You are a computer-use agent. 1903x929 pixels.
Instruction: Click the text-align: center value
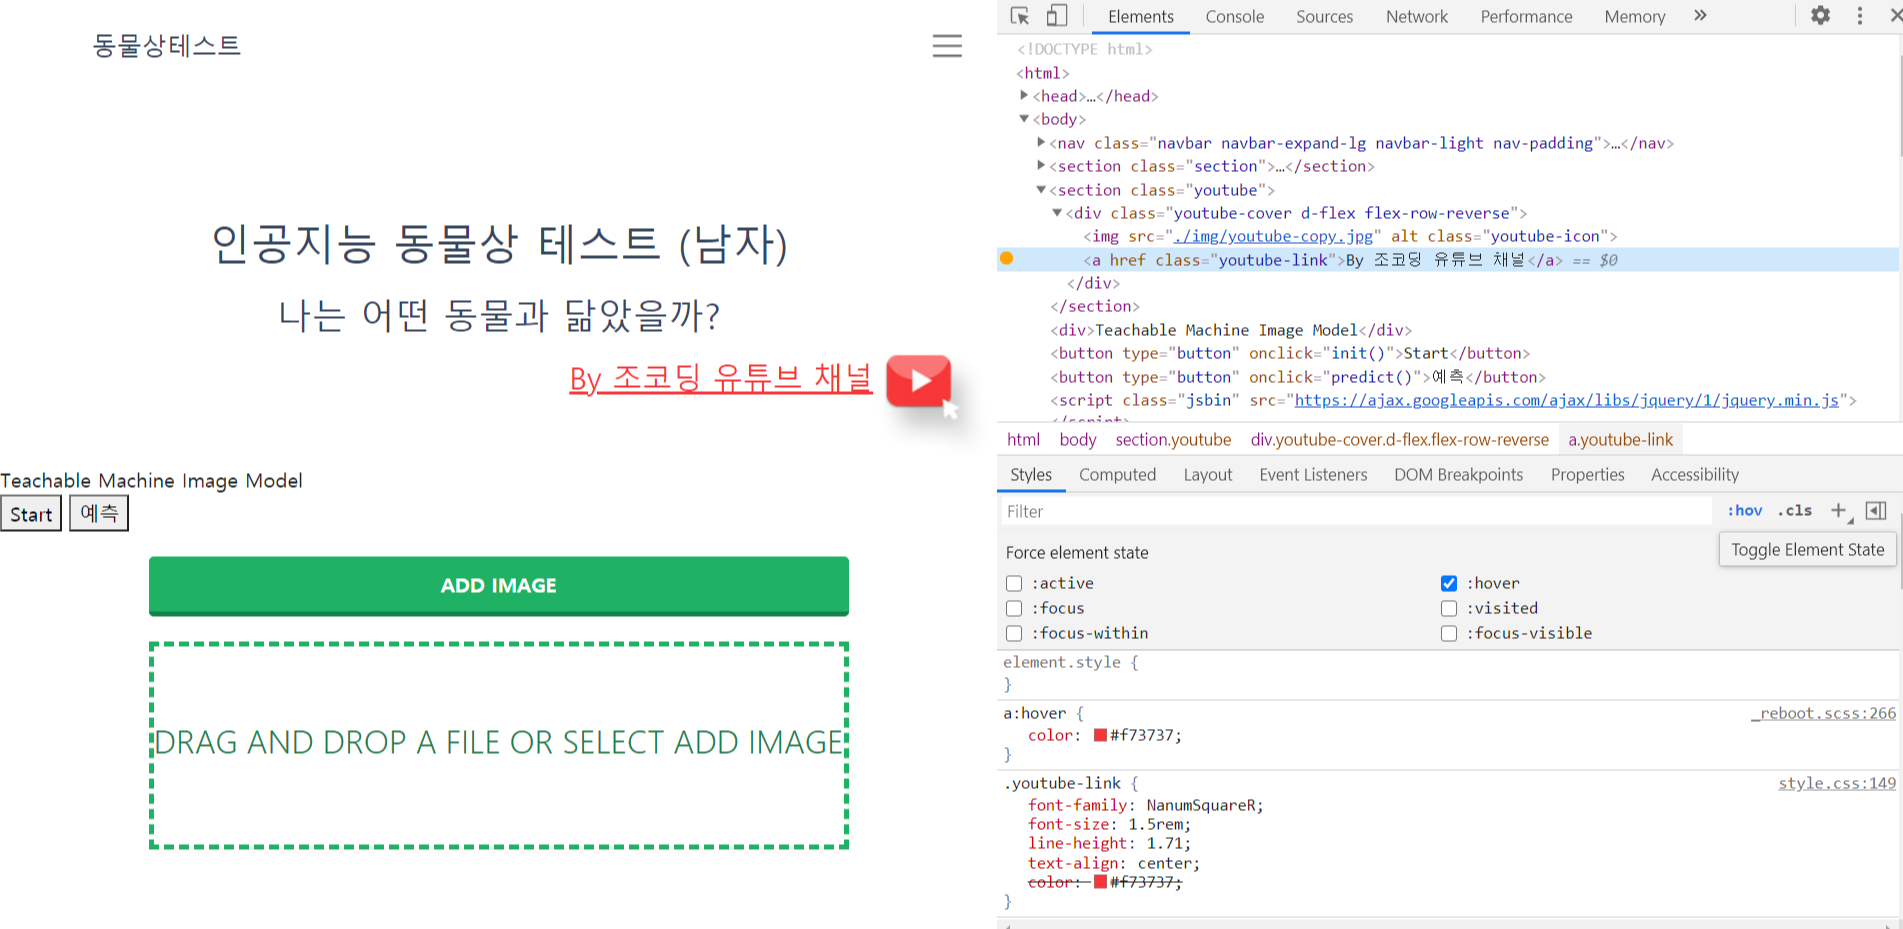point(1165,863)
